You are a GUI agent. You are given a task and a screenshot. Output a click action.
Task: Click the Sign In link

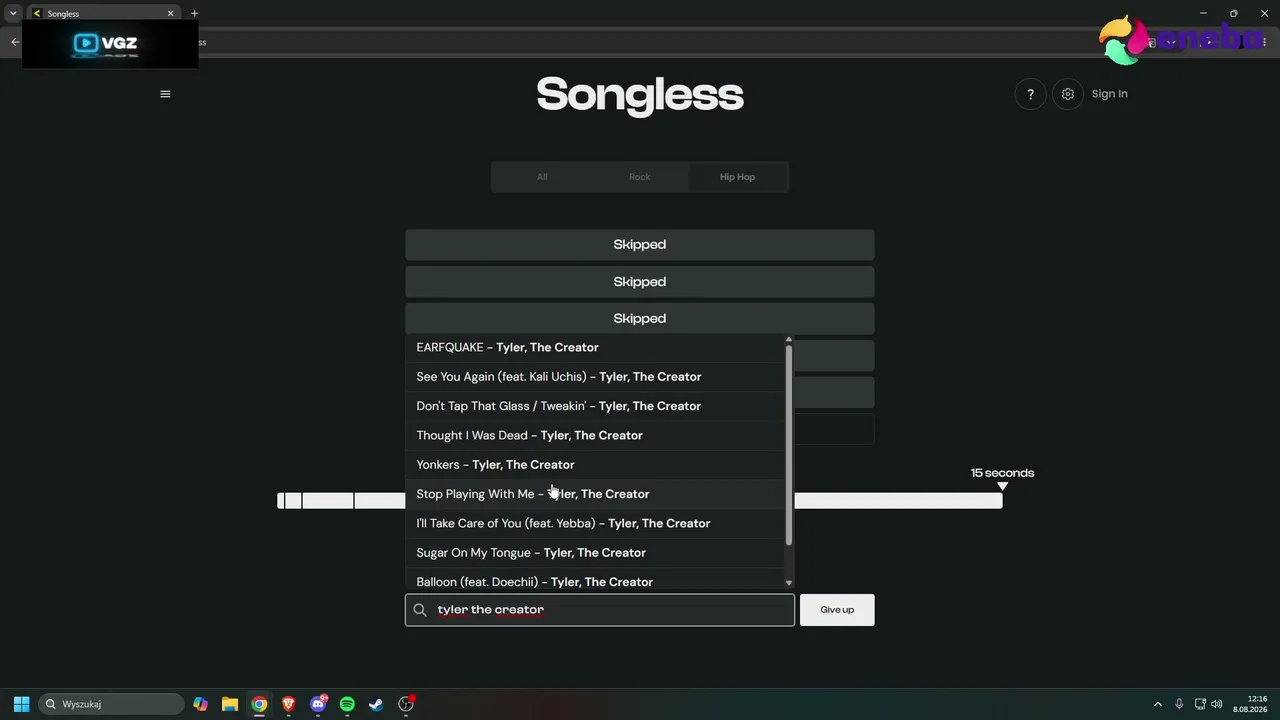tap(1109, 94)
